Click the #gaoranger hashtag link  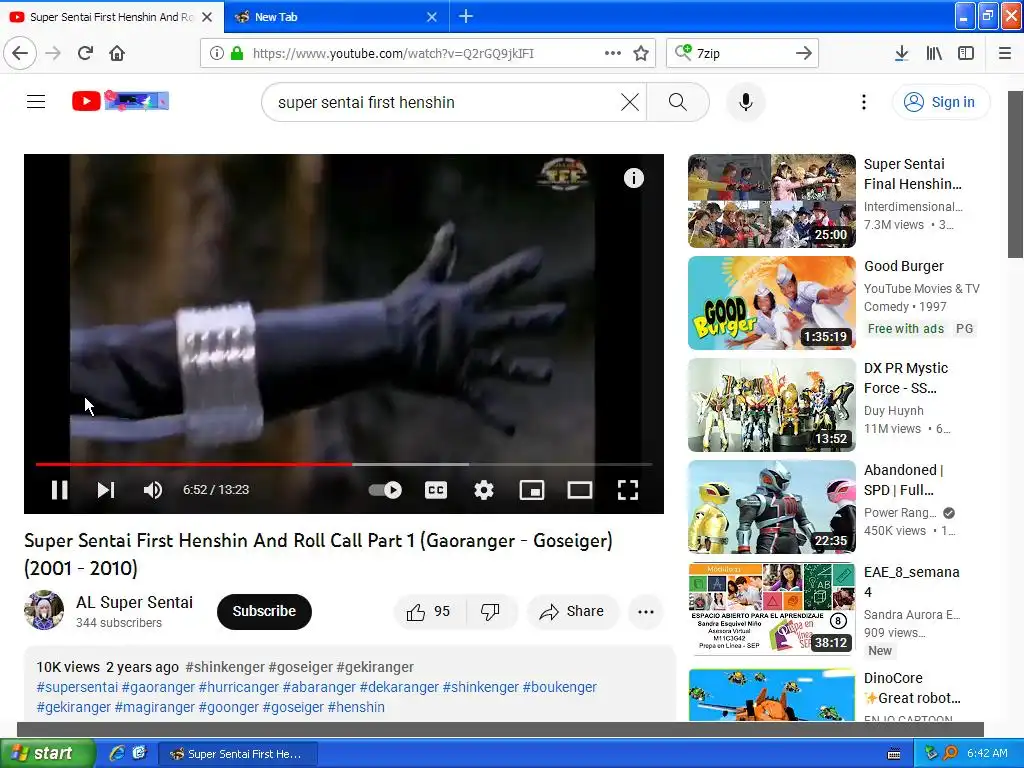pyautogui.click(x=158, y=687)
